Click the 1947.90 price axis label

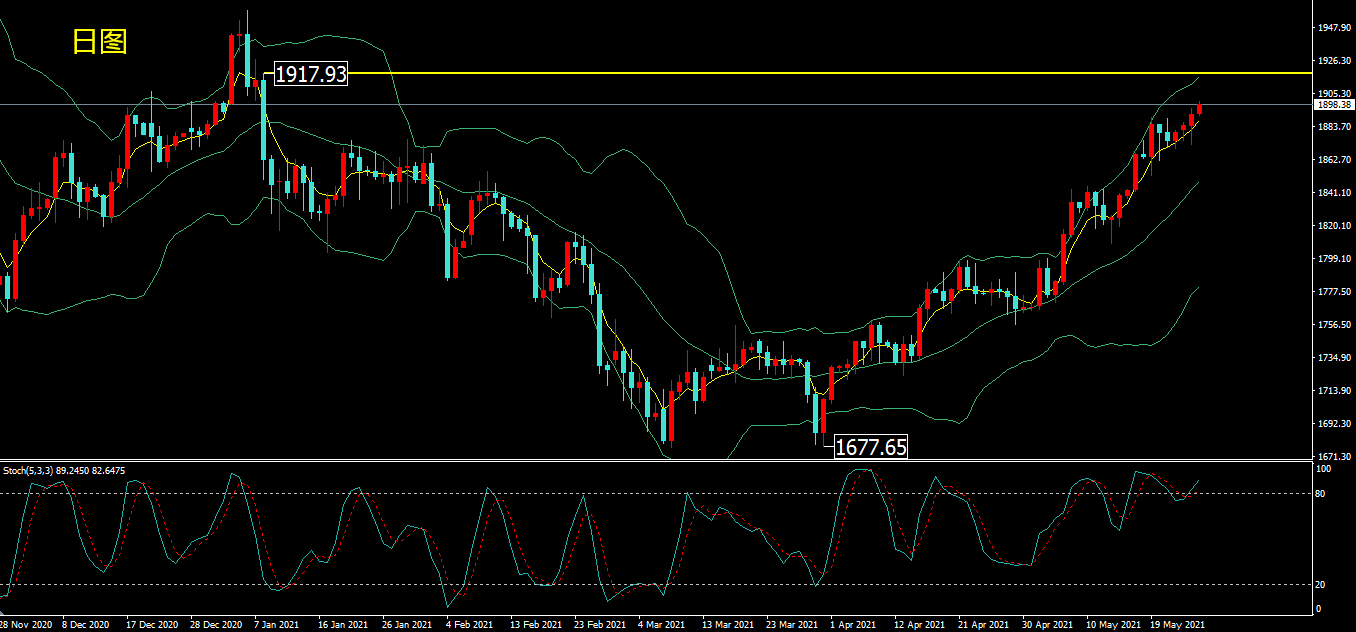click(x=1335, y=28)
